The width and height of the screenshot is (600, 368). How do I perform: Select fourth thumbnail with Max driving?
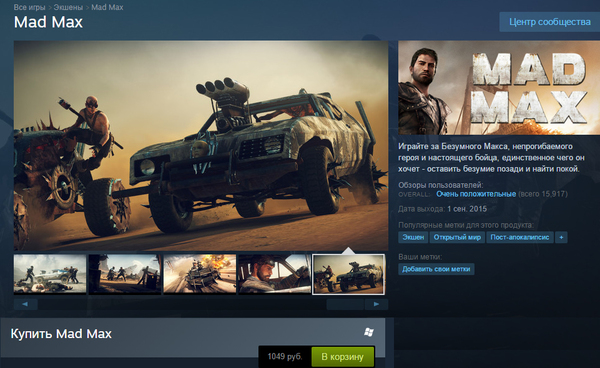[x=274, y=274]
